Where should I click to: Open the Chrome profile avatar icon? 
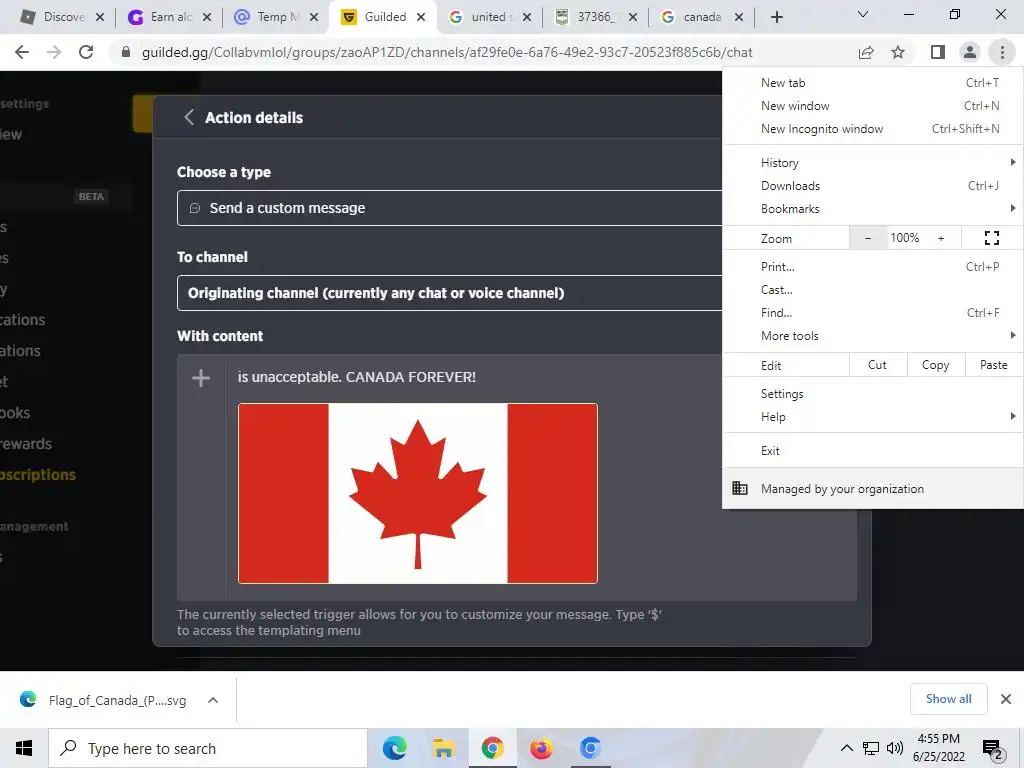970,52
